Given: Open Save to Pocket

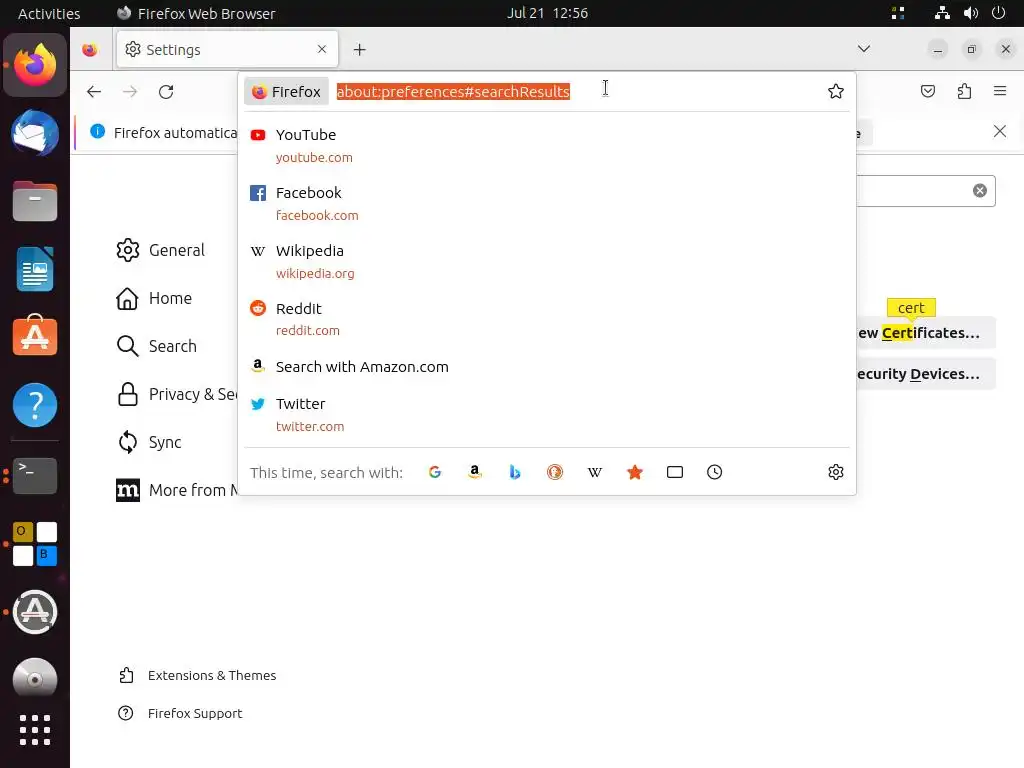Looking at the screenshot, I should 927,91.
